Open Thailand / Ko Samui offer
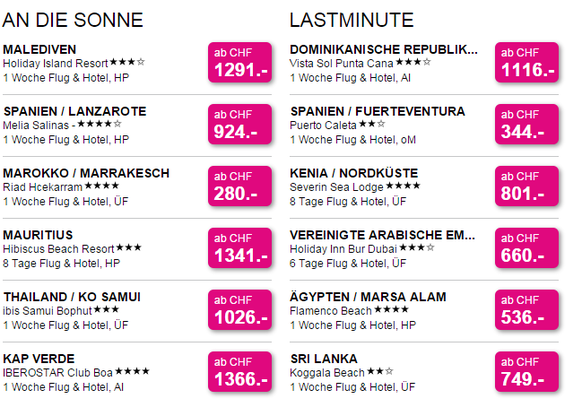 tap(72, 297)
